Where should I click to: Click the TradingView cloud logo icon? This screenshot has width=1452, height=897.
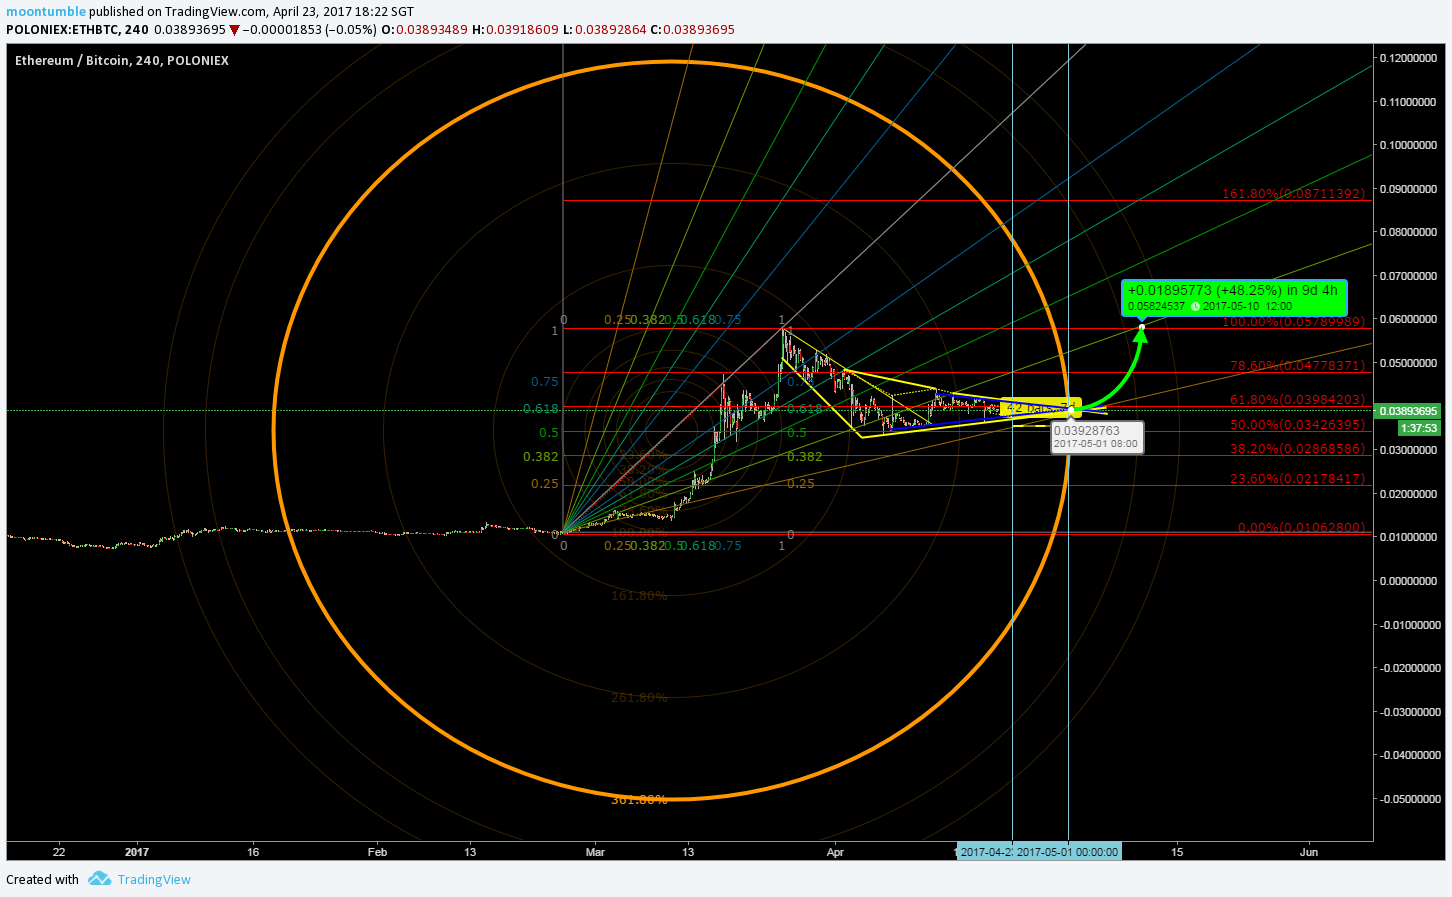(99, 879)
